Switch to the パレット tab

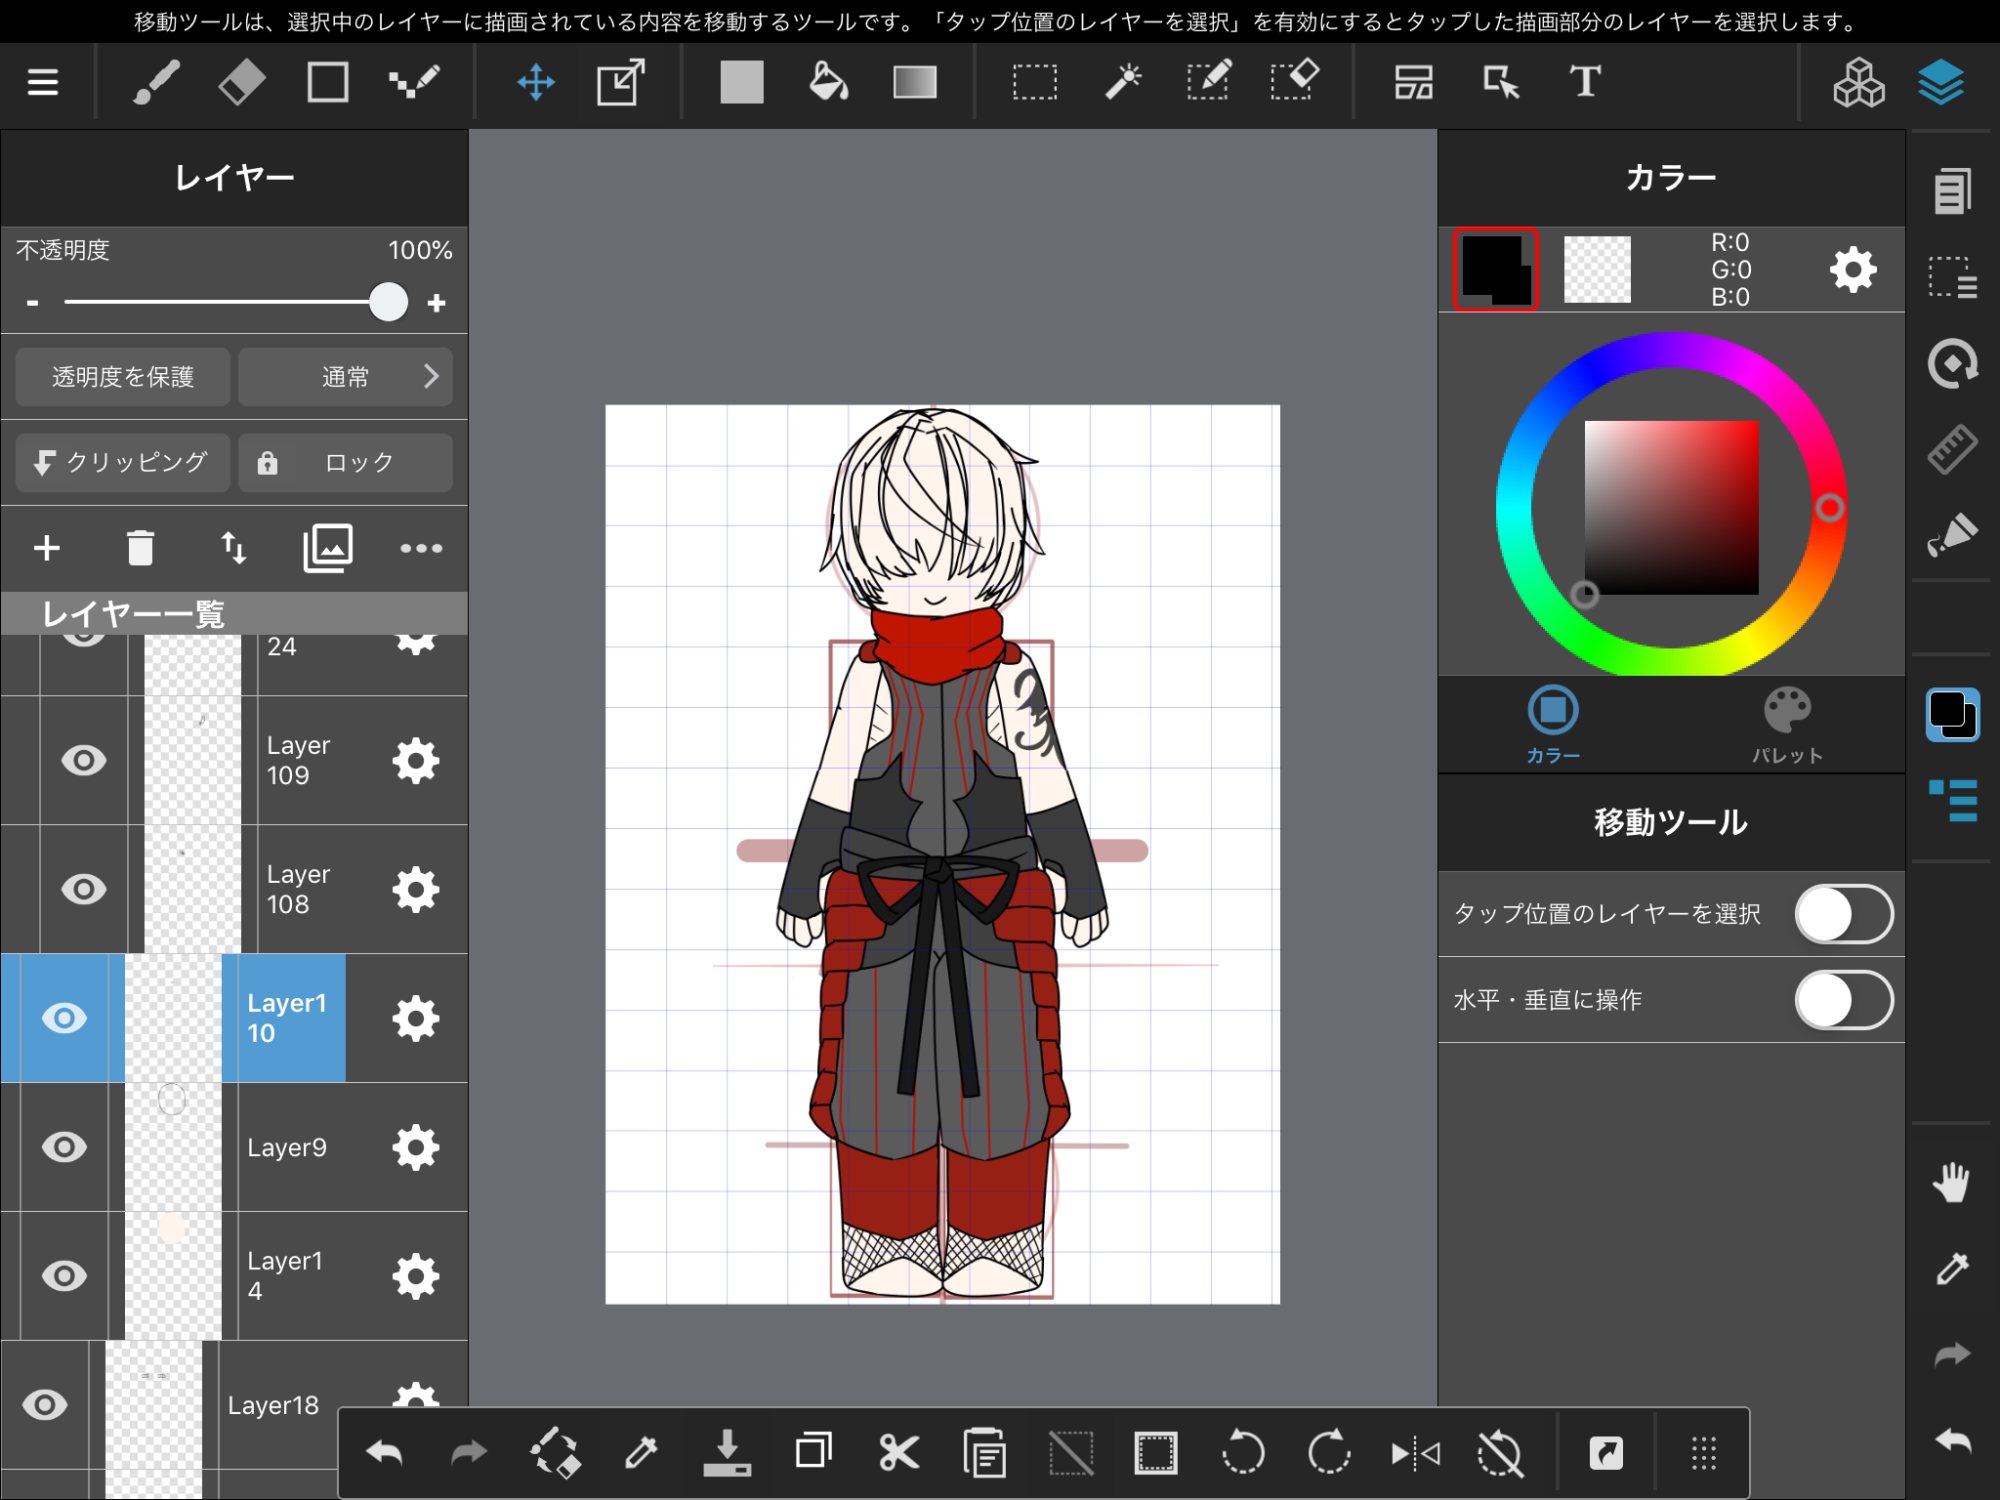click(1787, 725)
